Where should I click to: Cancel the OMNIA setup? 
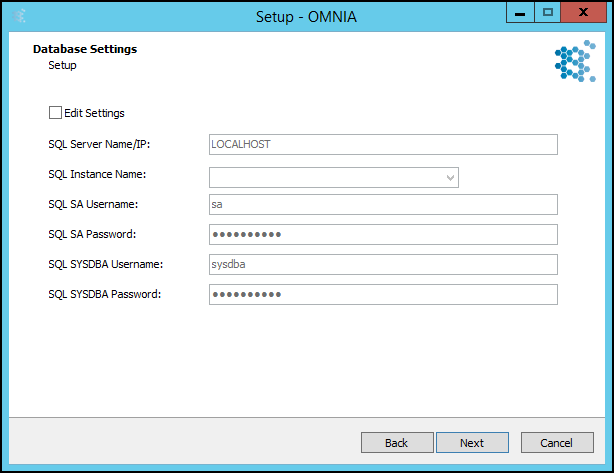[557, 443]
